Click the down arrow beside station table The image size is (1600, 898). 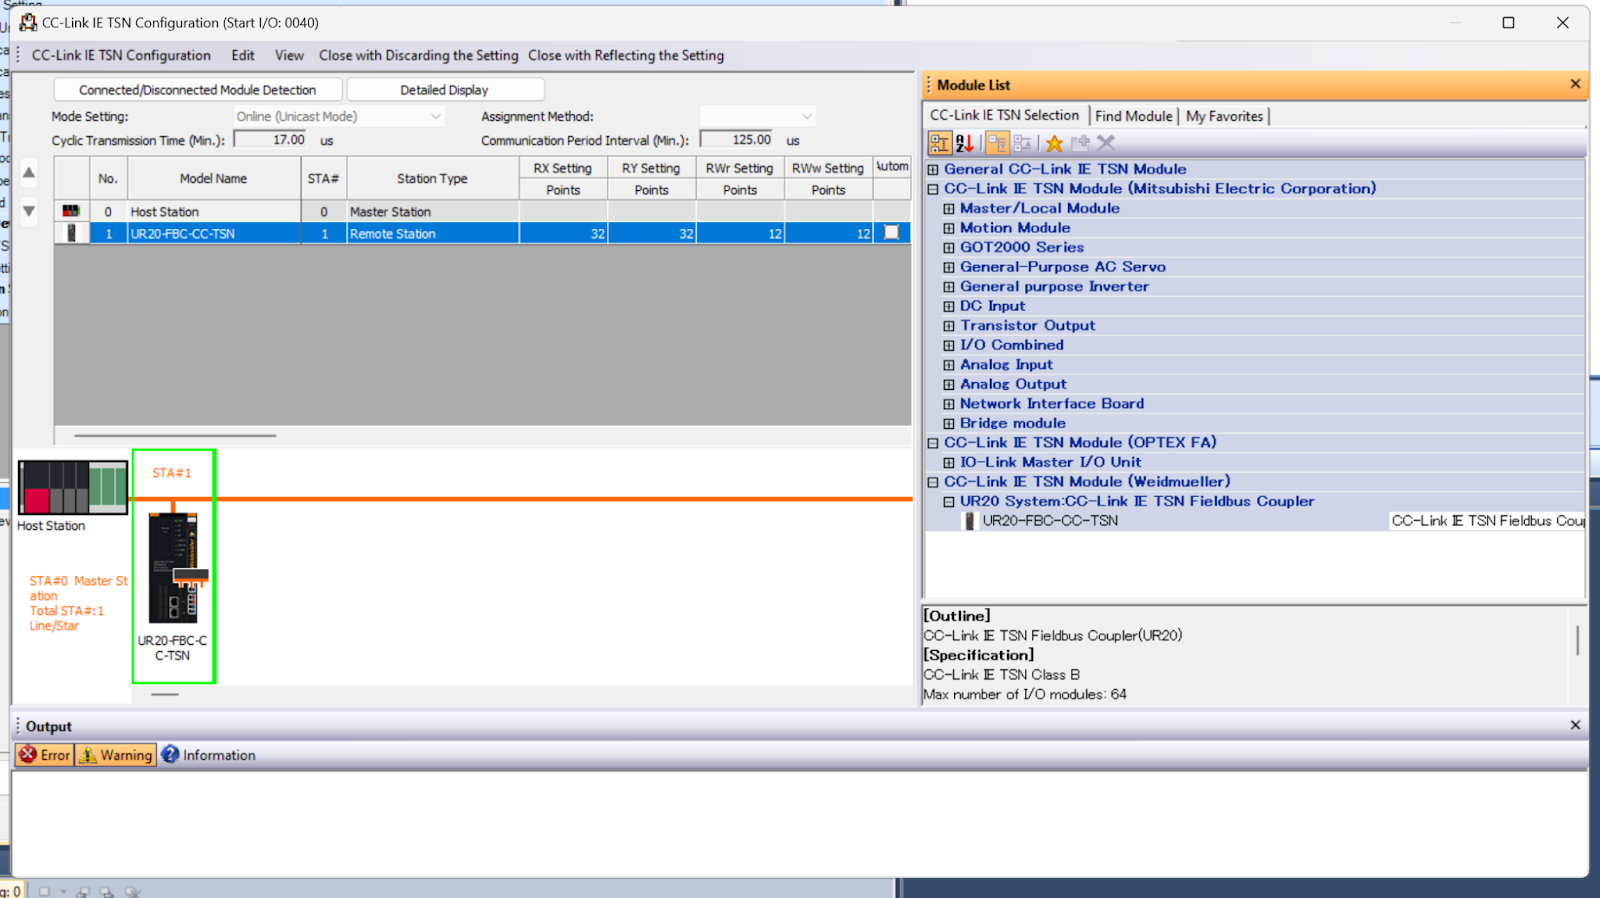(29, 211)
